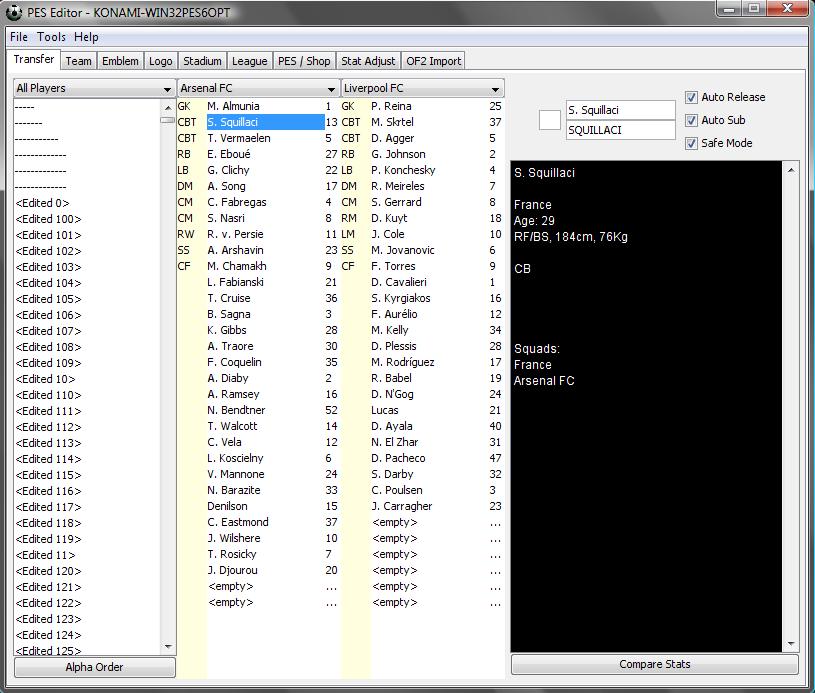This screenshot has height=693, width=815.
Task: Select N. Bendtner in Arsenal list
Action: click(258, 410)
